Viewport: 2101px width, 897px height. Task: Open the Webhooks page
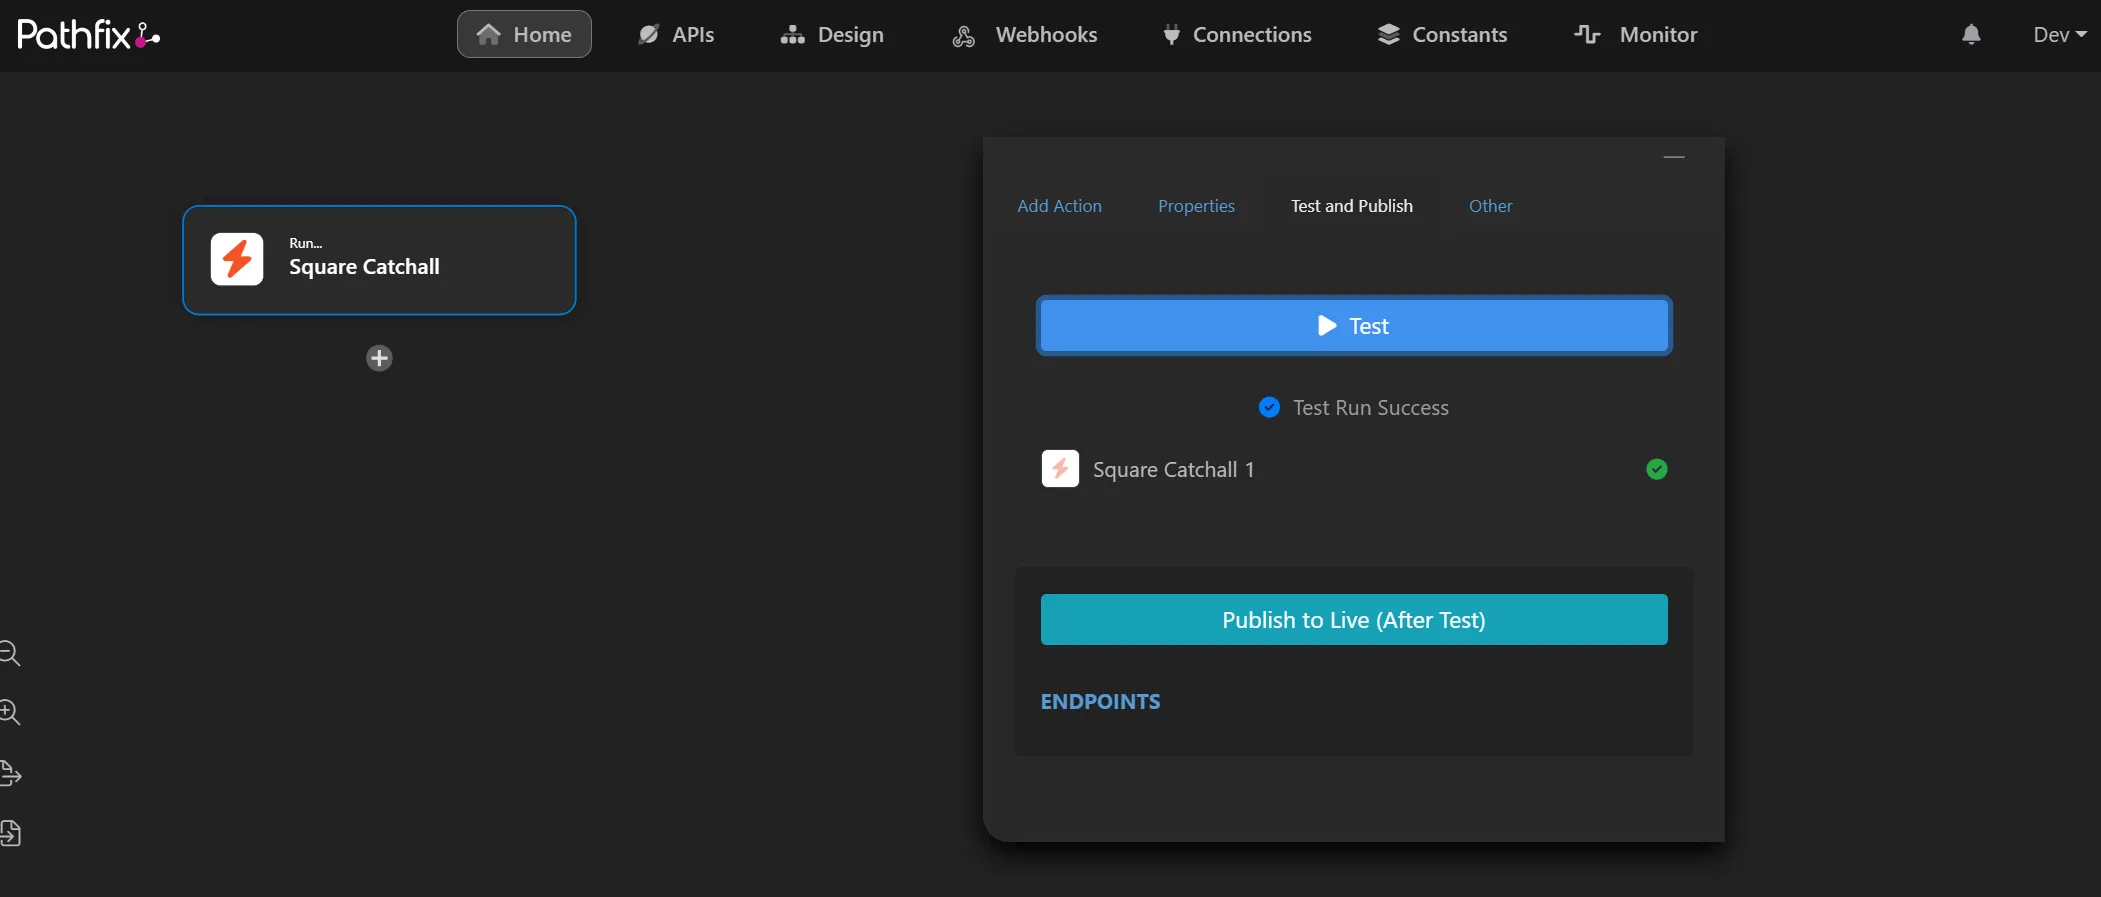click(x=1024, y=34)
